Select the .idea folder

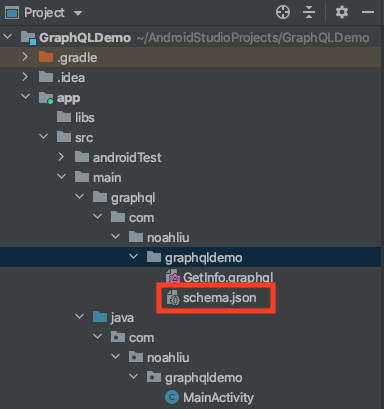(x=71, y=78)
